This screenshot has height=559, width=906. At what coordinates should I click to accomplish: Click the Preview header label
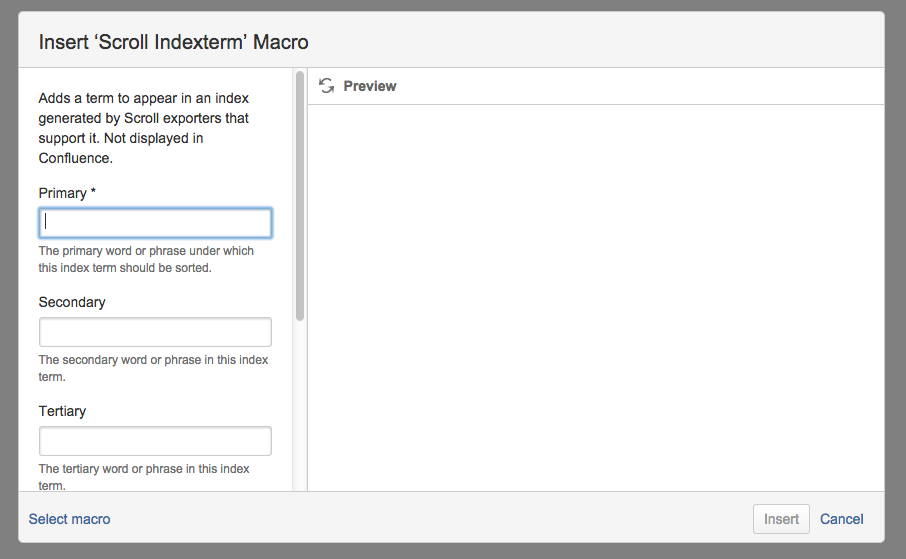(x=369, y=86)
